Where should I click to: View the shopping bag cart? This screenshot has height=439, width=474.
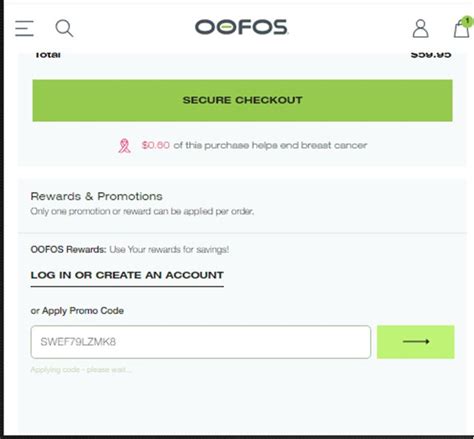(x=461, y=29)
